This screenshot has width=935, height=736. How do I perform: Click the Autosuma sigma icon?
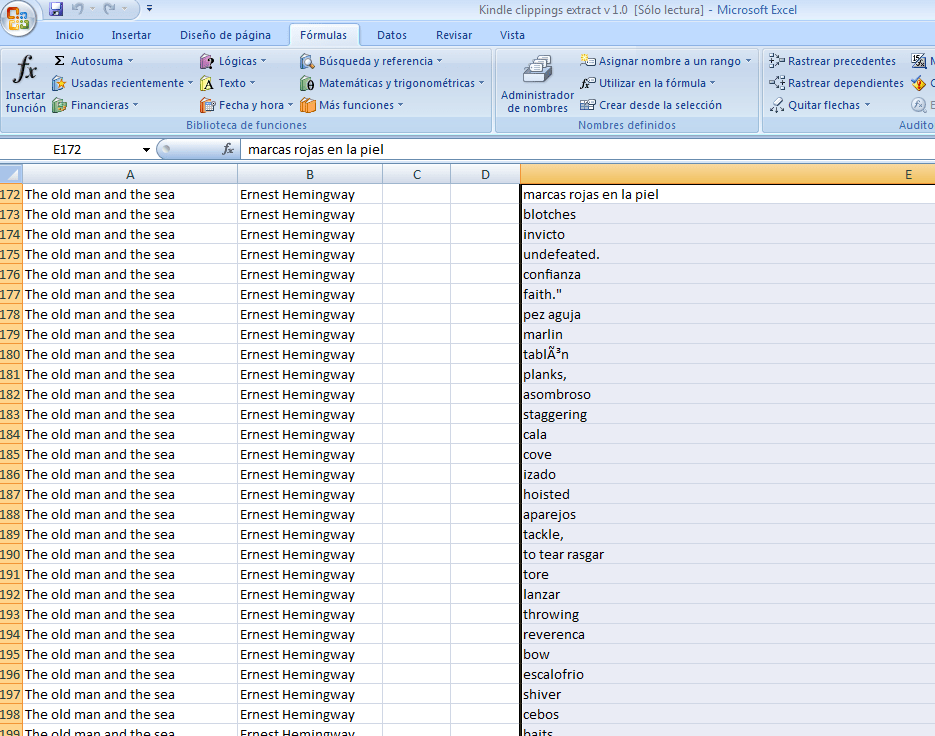pyautogui.click(x=60, y=61)
